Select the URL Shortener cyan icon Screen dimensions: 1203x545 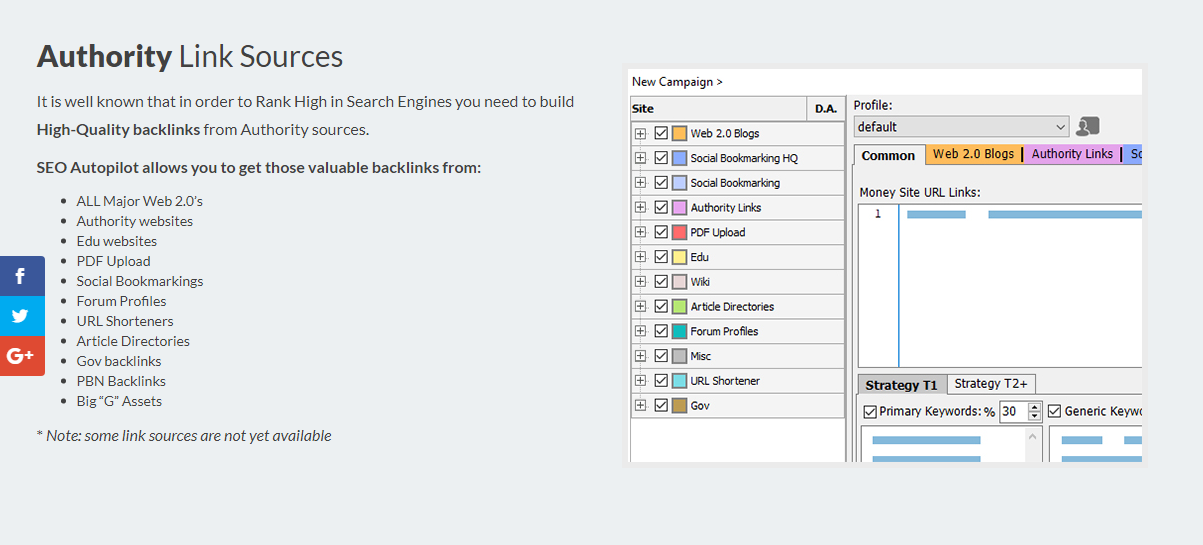click(x=679, y=381)
